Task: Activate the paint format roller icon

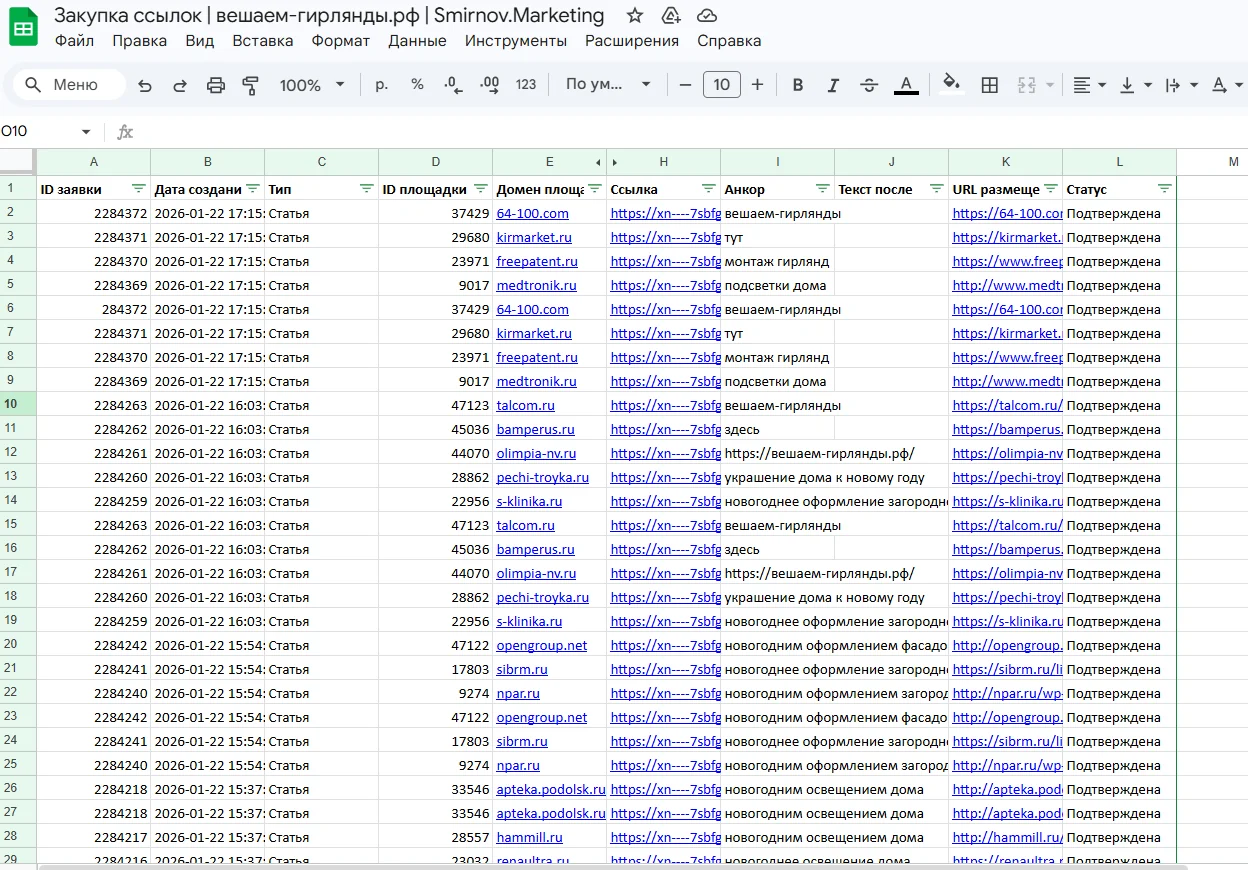Action: tap(251, 85)
